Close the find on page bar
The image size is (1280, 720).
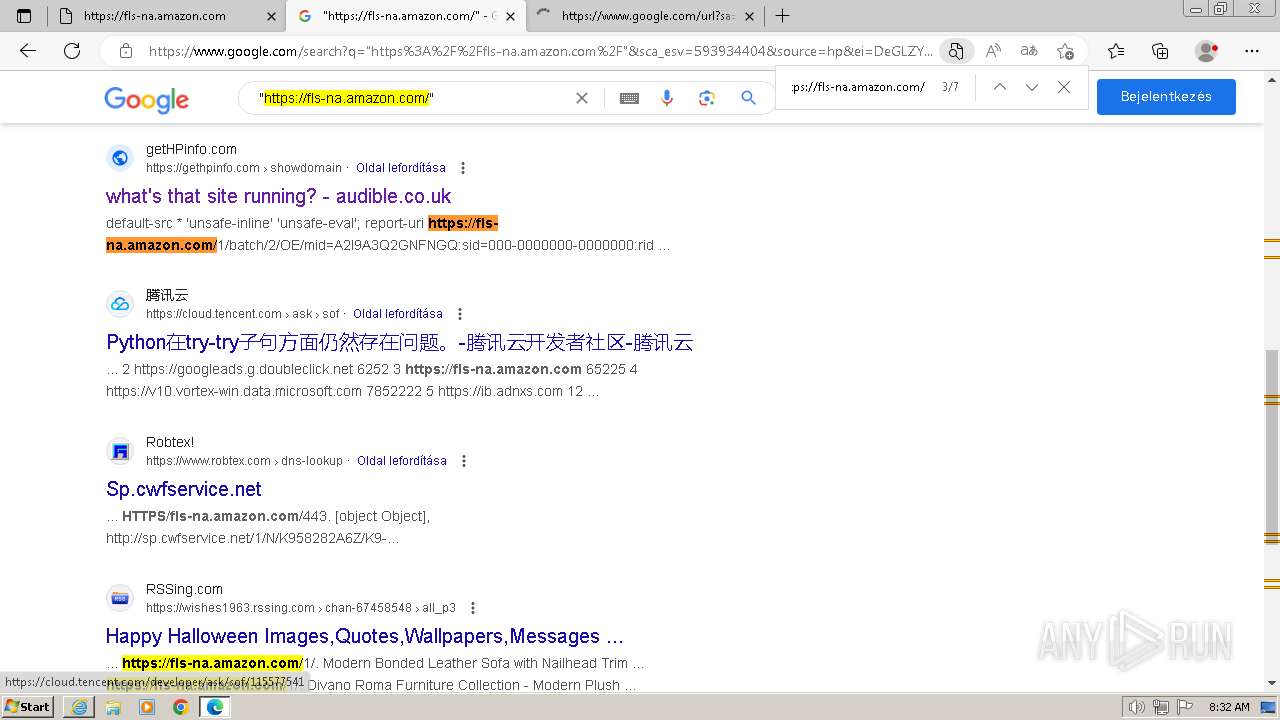tap(1064, 87)
